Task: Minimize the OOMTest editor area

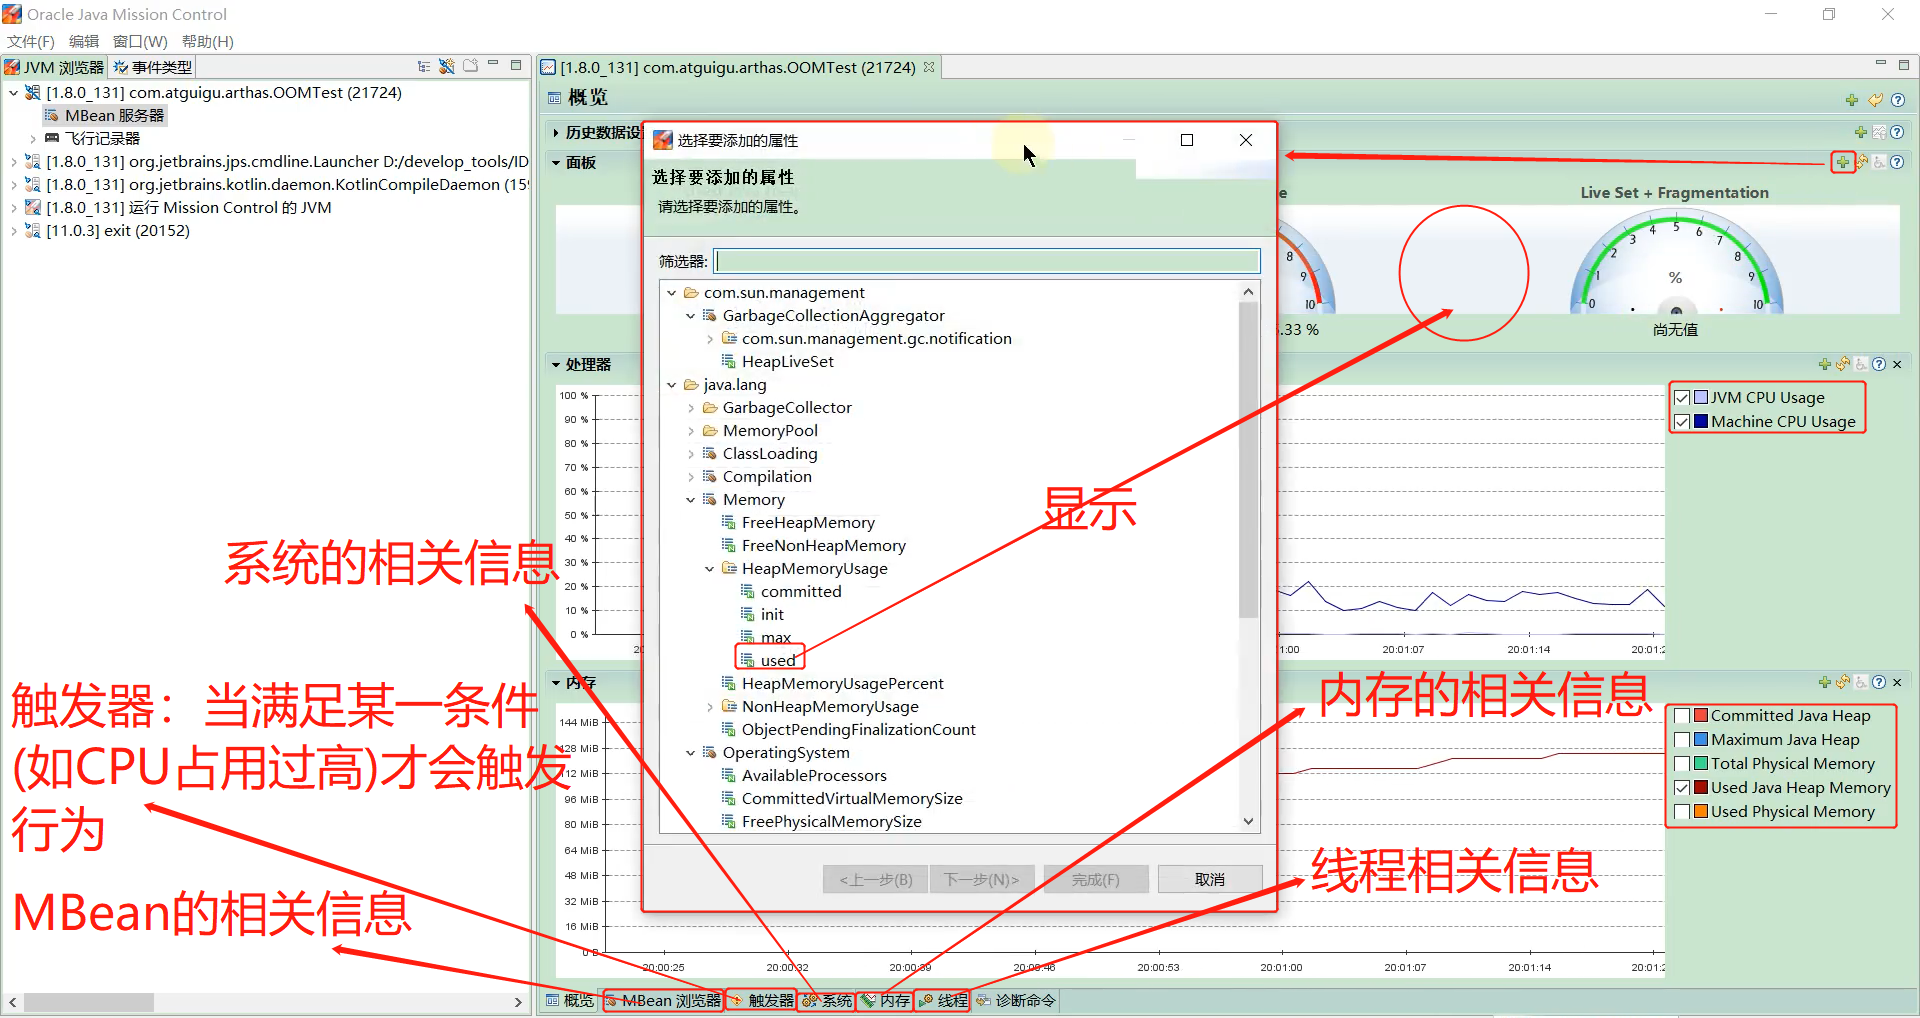Action: pyautogui.click(x=1880, y=64)
